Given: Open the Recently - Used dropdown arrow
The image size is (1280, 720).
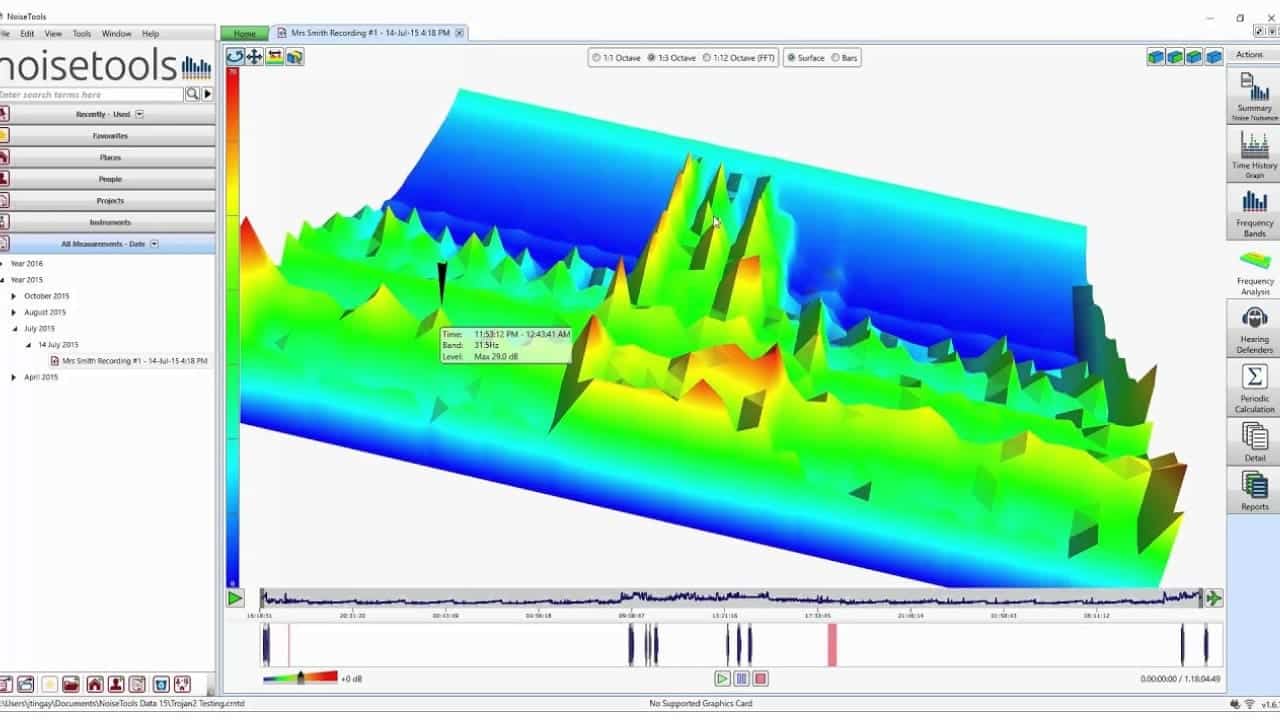Looking at the screenshot, I should coord(139,114).
